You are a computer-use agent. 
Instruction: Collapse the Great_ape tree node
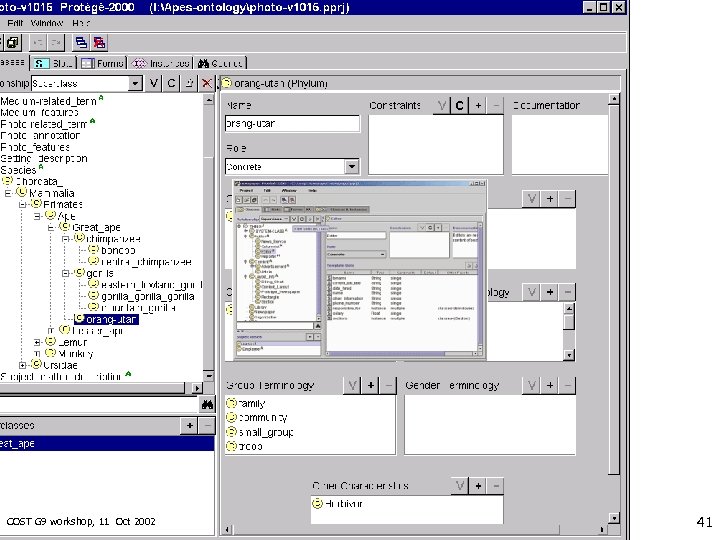51,228
